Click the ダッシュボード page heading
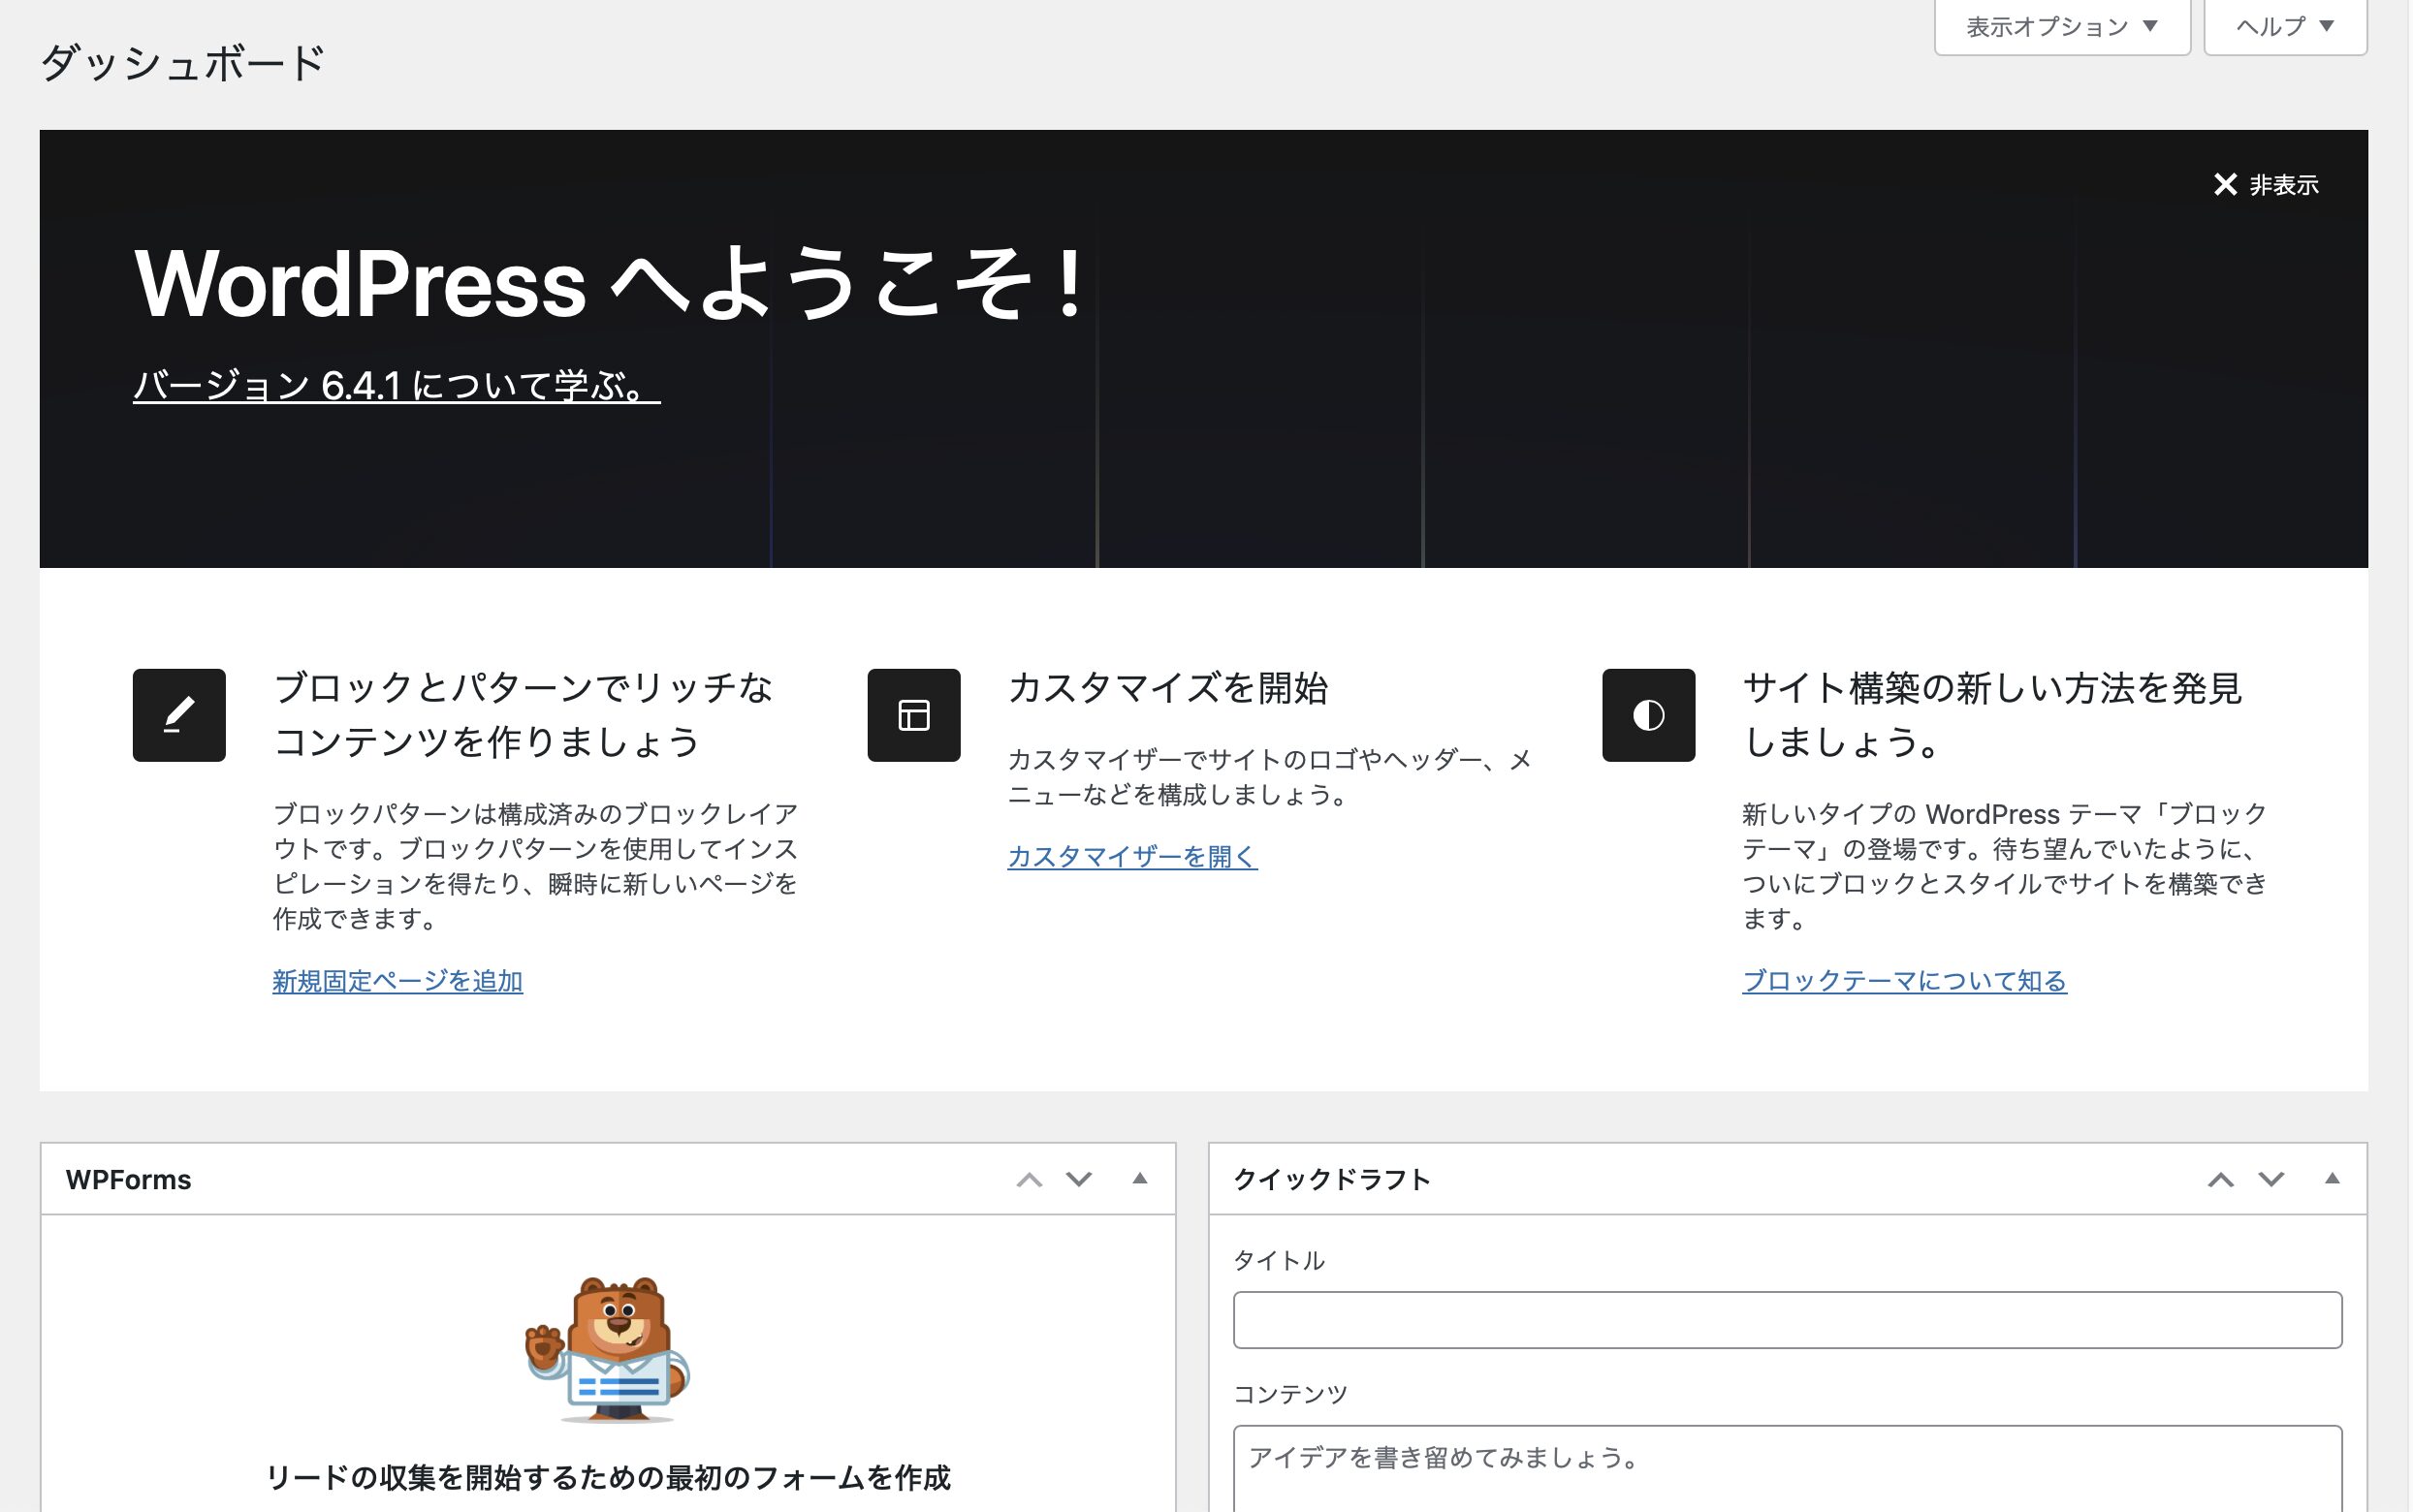 click(x=183, y=62)
